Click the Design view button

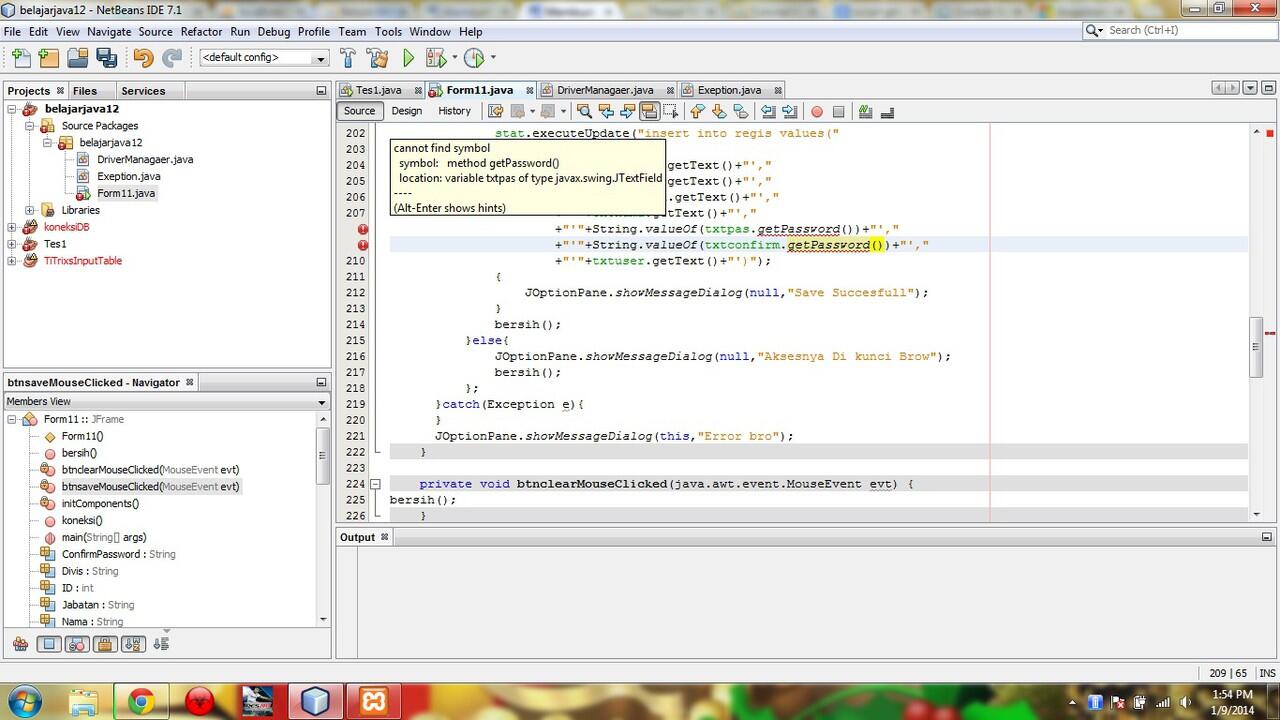(406, 110)
